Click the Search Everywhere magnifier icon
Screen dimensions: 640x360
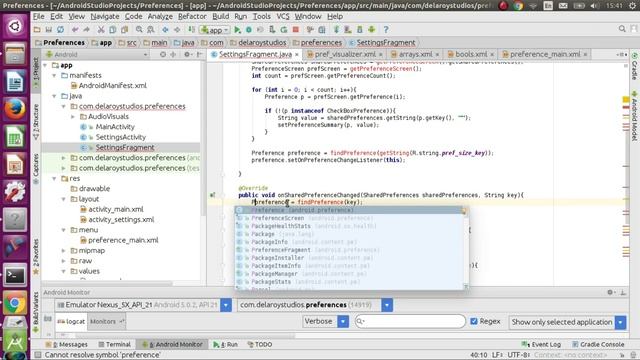pos(622,29)
